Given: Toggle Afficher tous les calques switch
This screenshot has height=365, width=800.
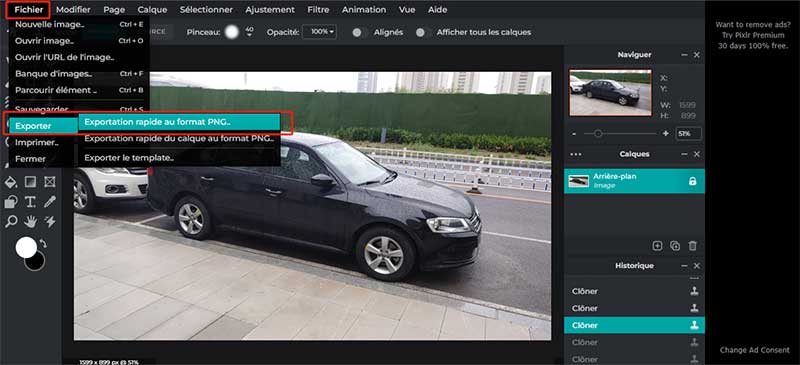Looking at the screenshot, I should (x=422, y=32).
